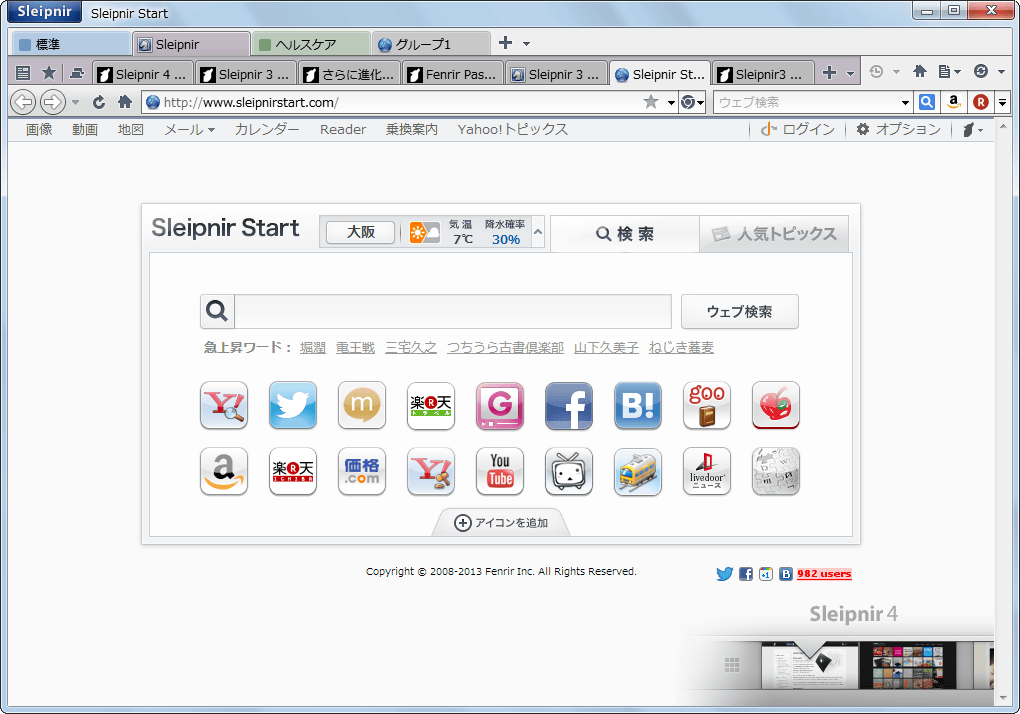Open the sidebar panel list icon
This screenshot has height=714, width=1020.
click(23, 73)
